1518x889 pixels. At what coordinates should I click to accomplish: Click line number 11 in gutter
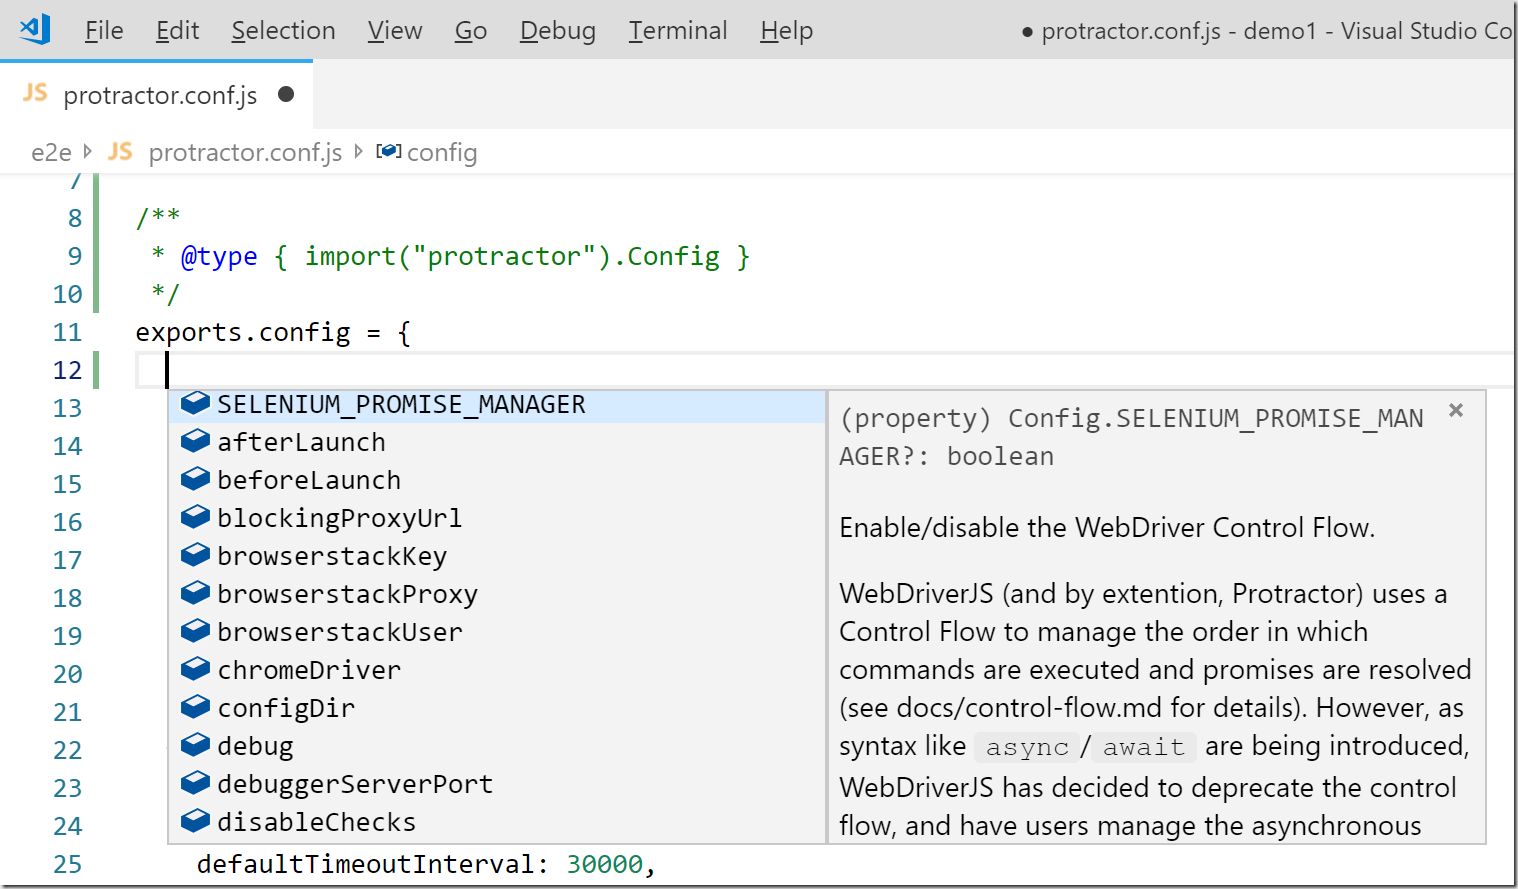67,332
